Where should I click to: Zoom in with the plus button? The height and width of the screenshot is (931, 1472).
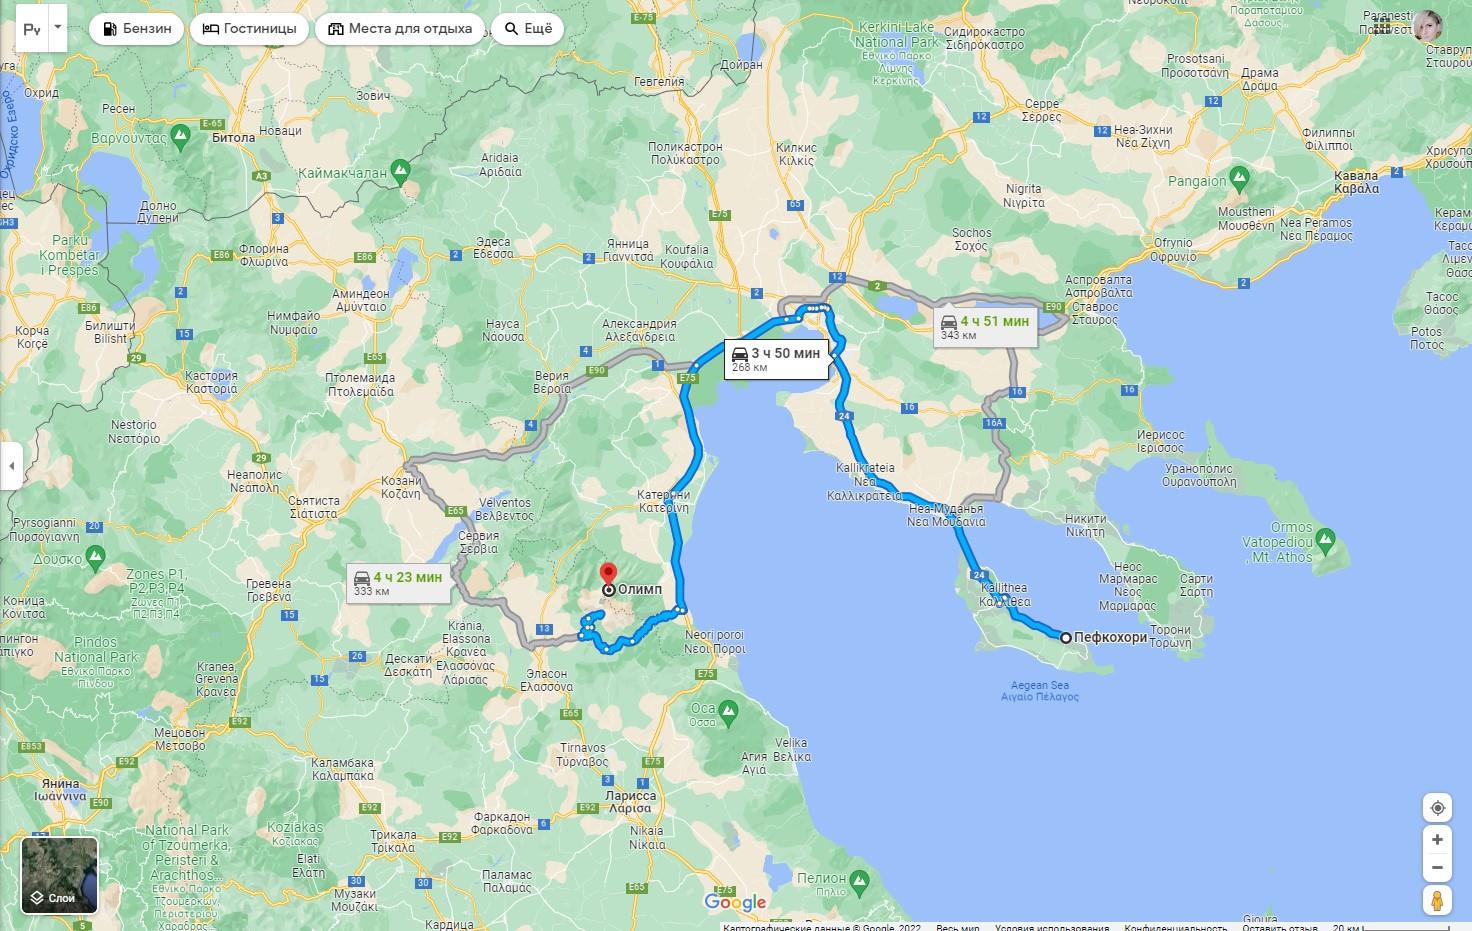point(1437,840)
